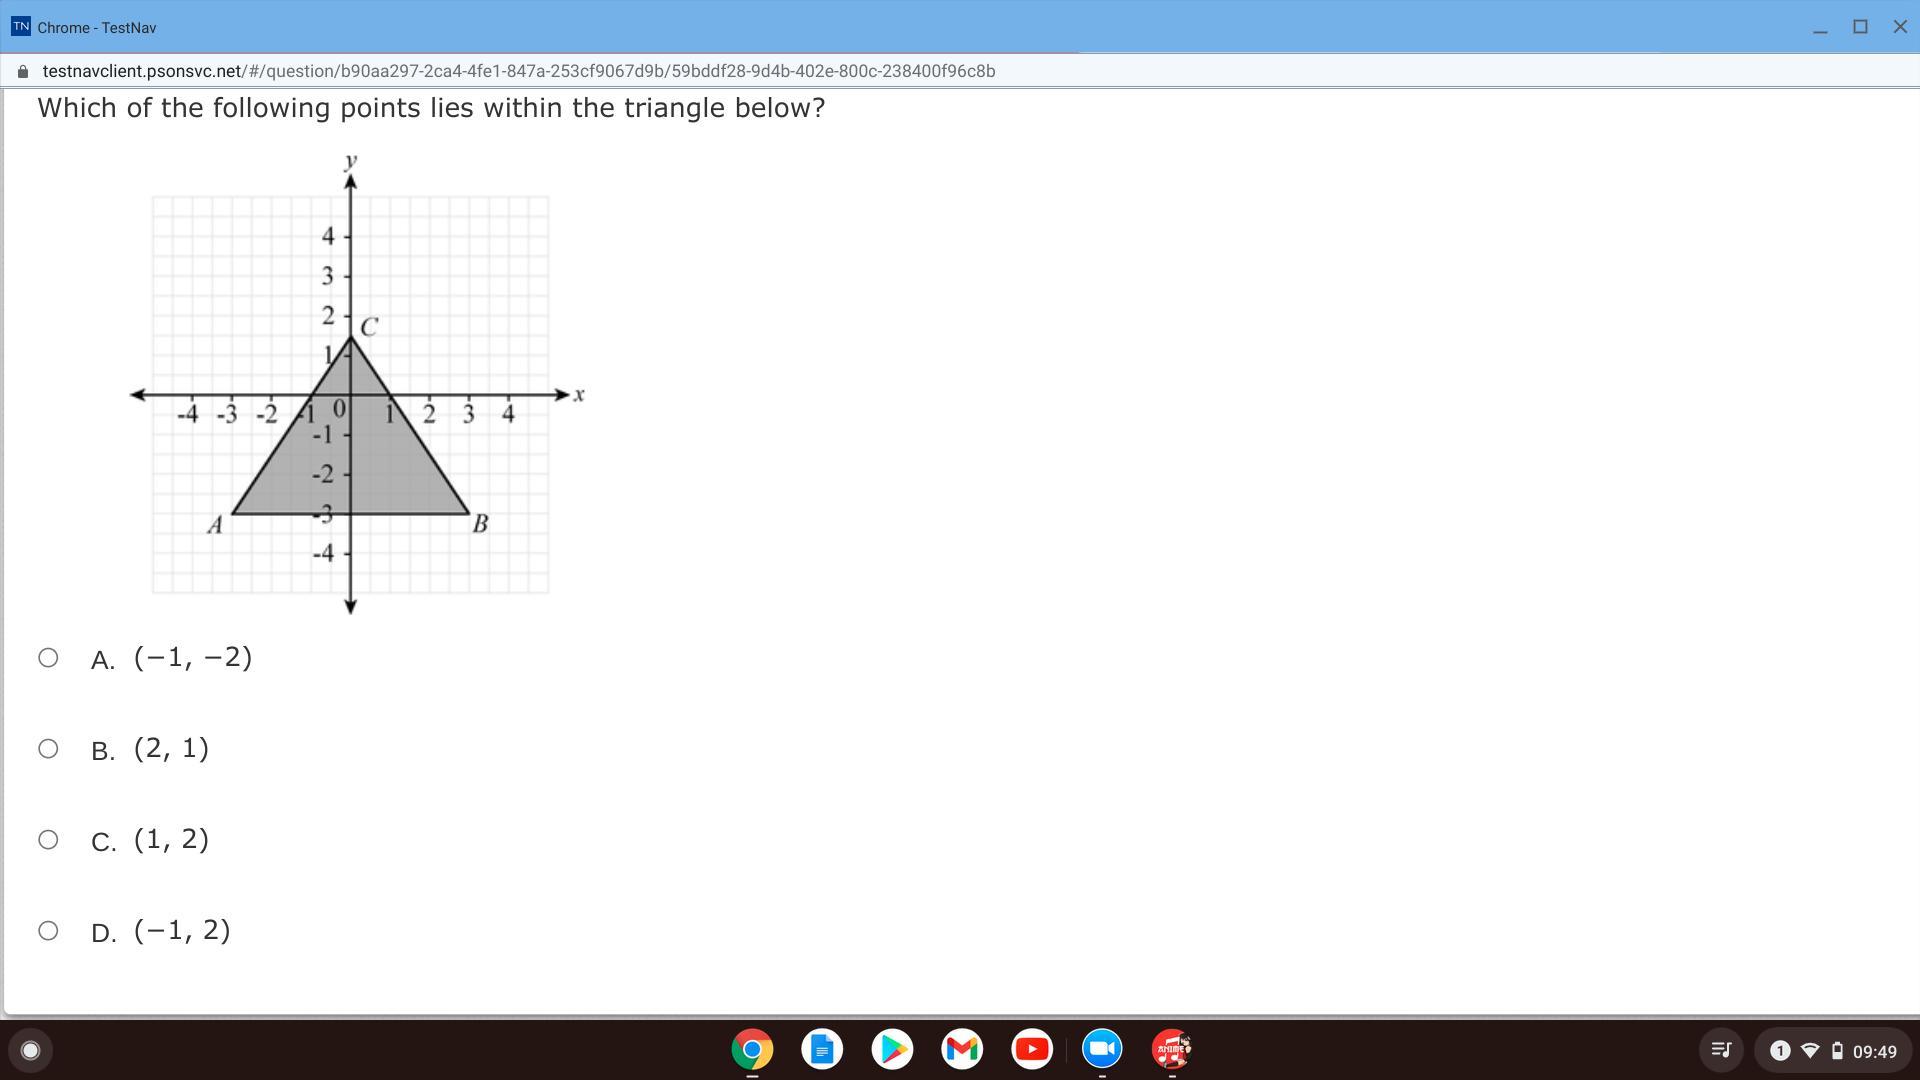This screenshot has width=1920, height=1080.
Task: Open Chrome from the shelf
Action: click(752, 1050)
